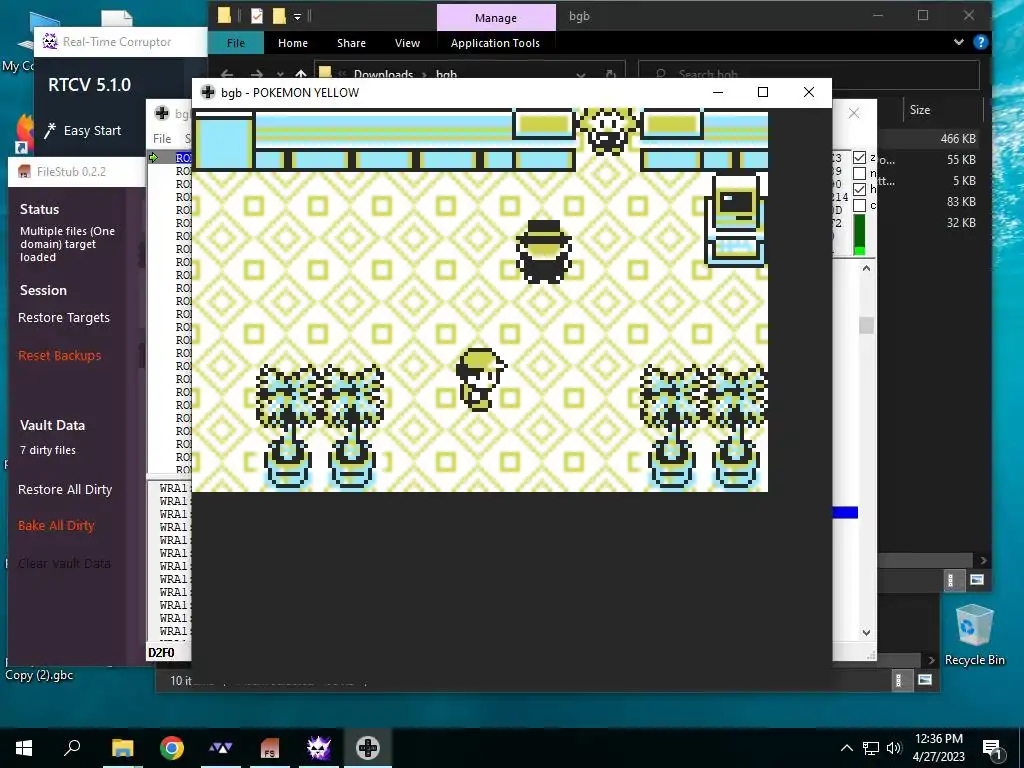
Task: Click the debugger vertical scrollbar thumb
Action: [866, 325]
